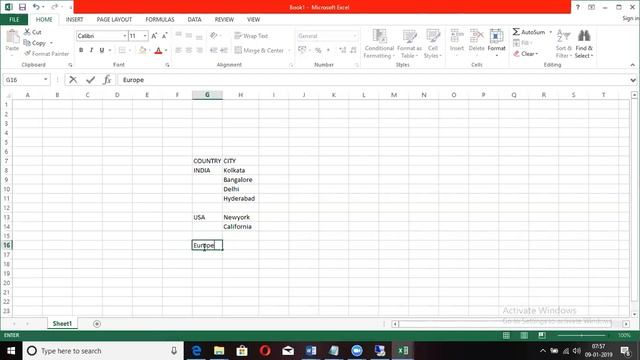
Task: Switch to Normal view in status bar
Action: 506,335
